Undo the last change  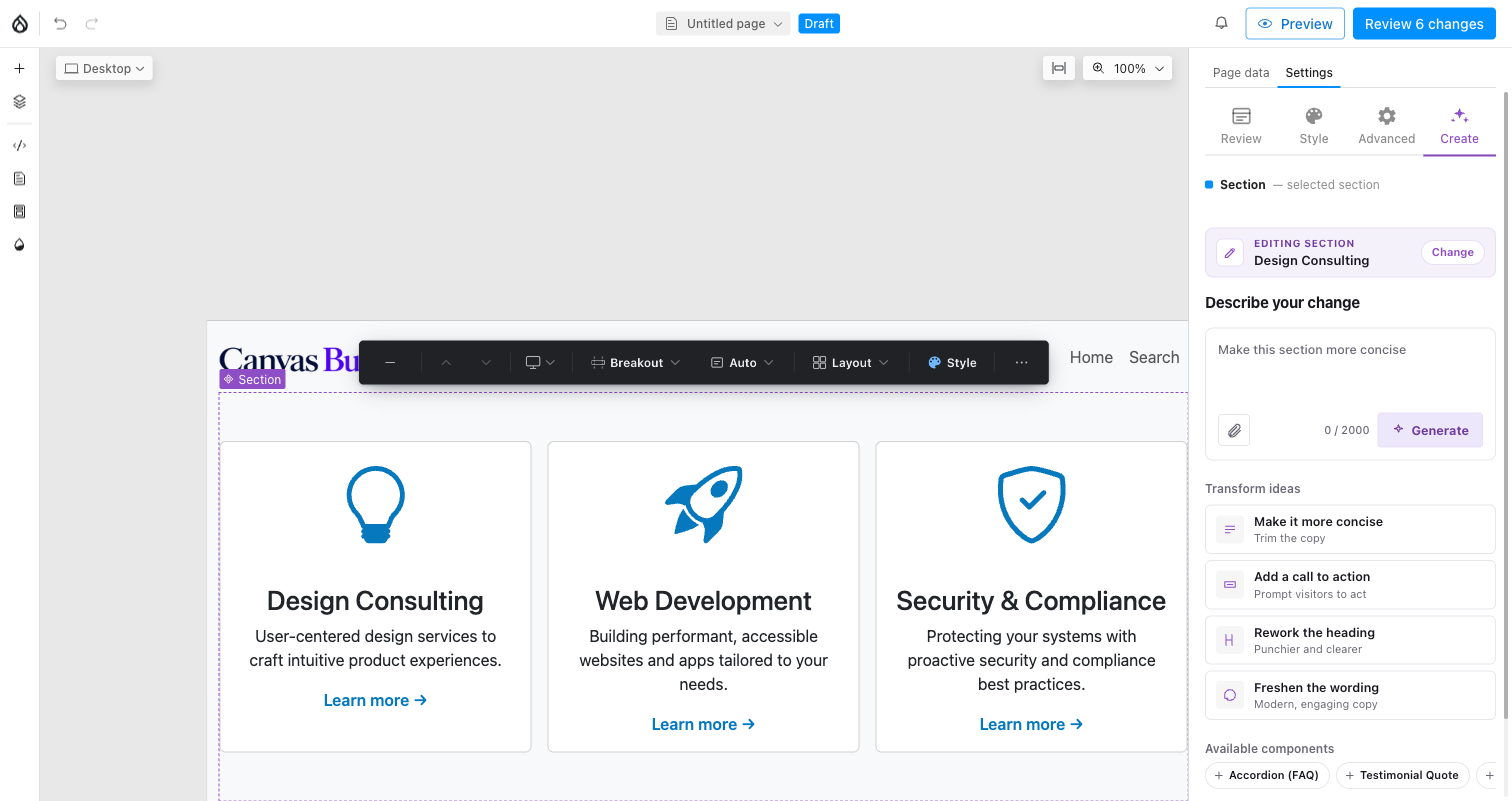coord(60,23)
